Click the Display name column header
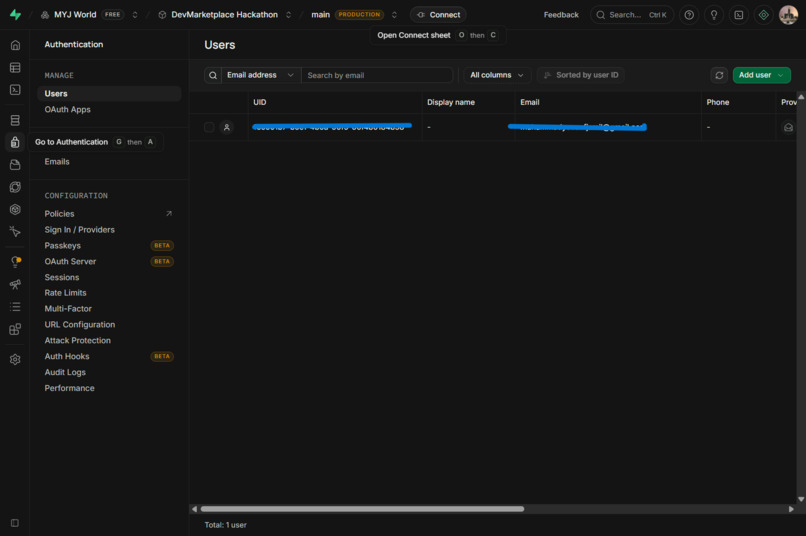 tap(468, 102)
